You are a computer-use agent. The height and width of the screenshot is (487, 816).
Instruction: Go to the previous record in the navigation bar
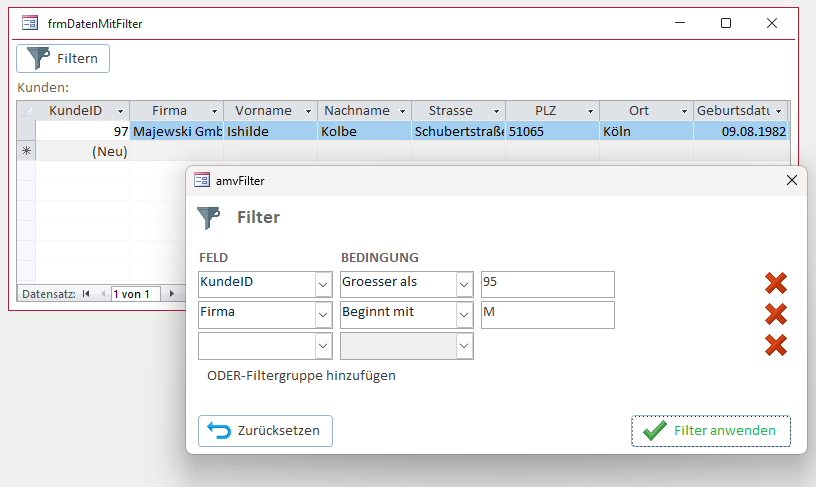[103, 293]
